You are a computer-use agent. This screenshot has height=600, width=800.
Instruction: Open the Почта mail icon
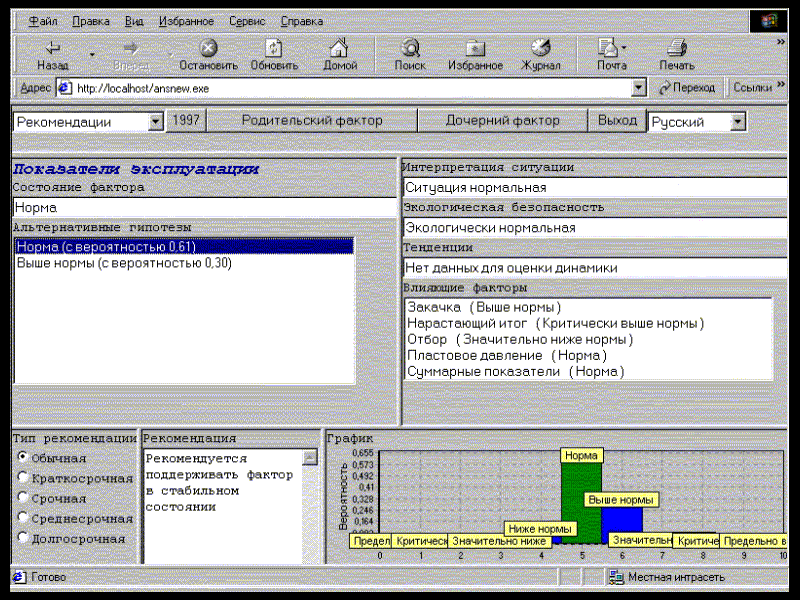point(608,47)
